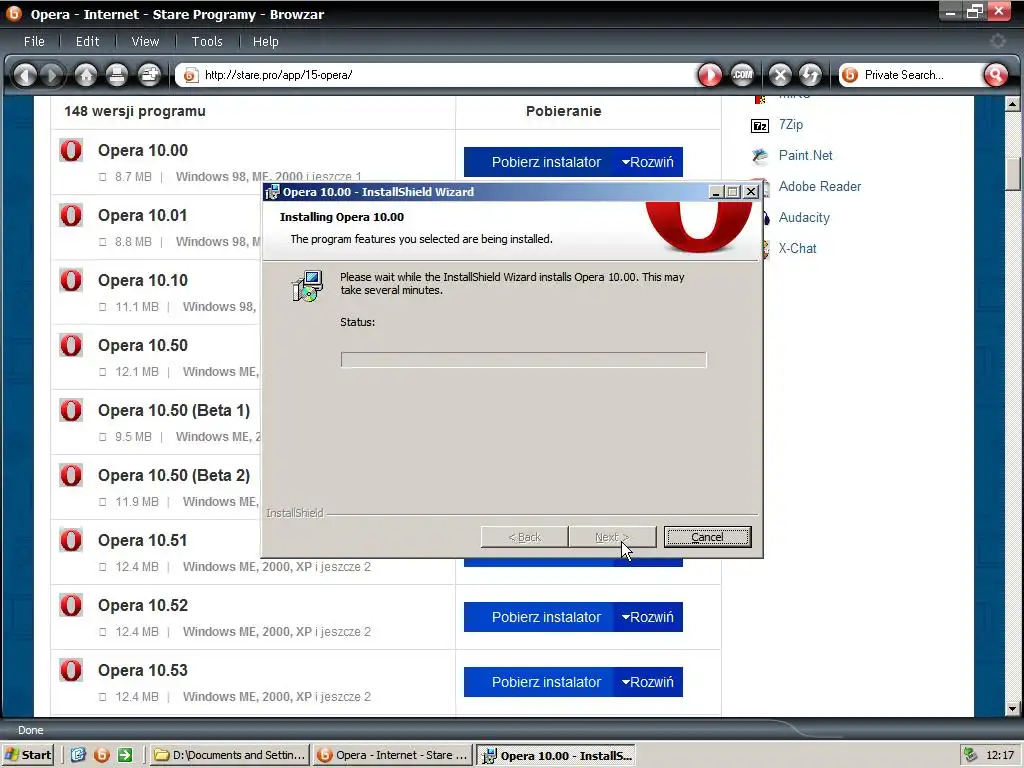Refresh the page with reload icon
The image size is (1024, 768).
[810, 75]
